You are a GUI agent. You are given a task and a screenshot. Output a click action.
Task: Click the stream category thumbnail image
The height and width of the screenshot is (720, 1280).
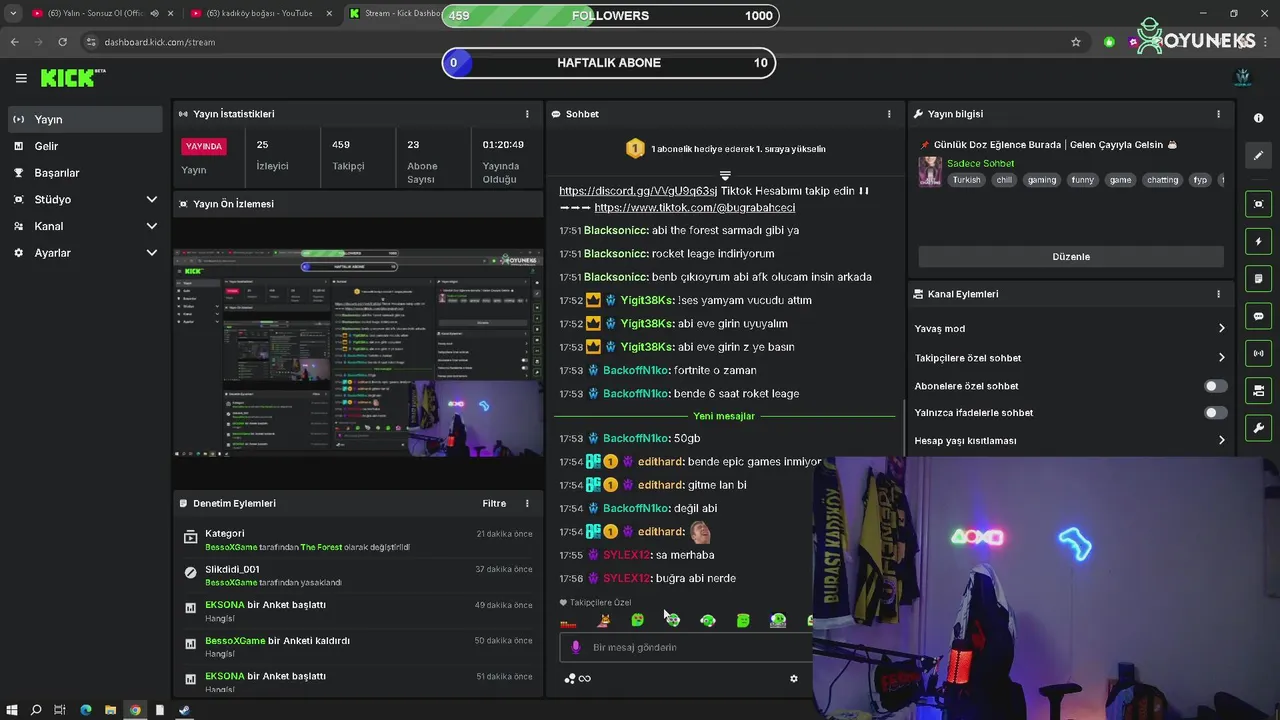930,171
